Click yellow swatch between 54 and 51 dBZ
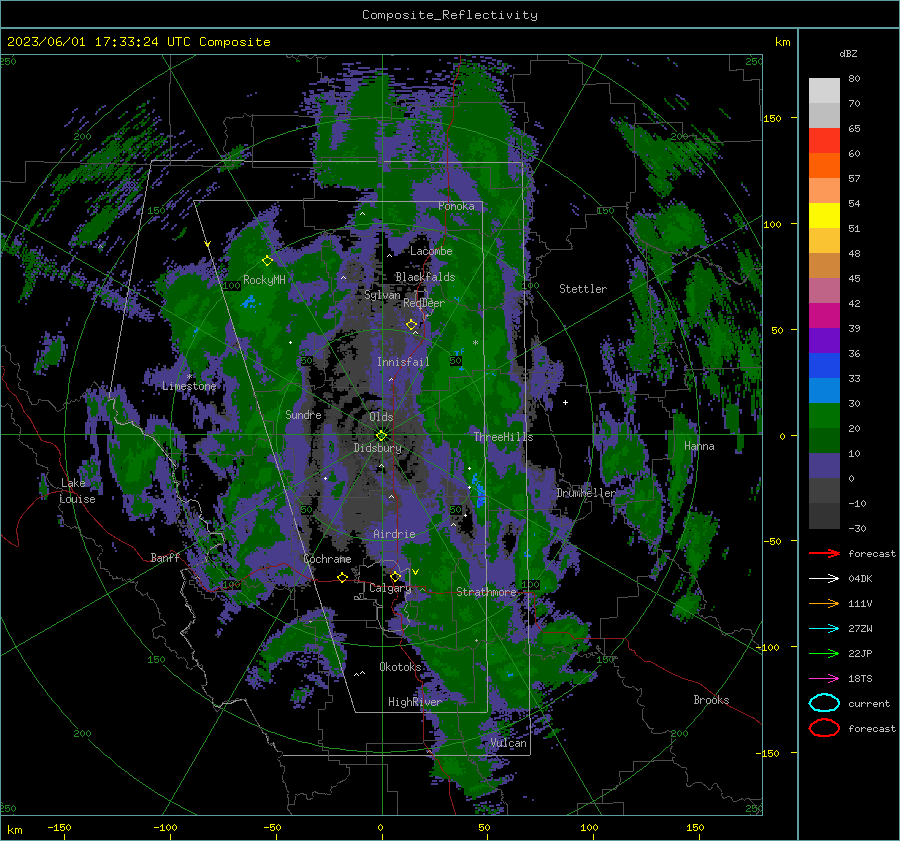 (824, 215)
